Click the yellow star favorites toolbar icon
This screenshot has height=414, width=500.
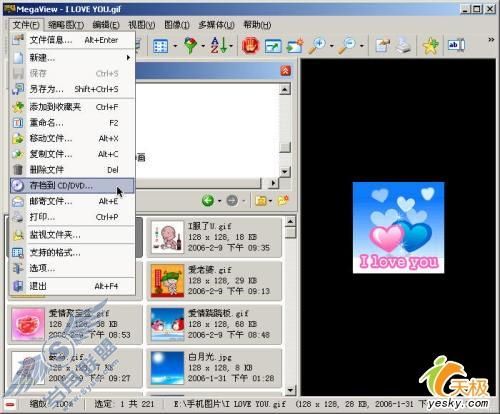[x=430, y=46]
